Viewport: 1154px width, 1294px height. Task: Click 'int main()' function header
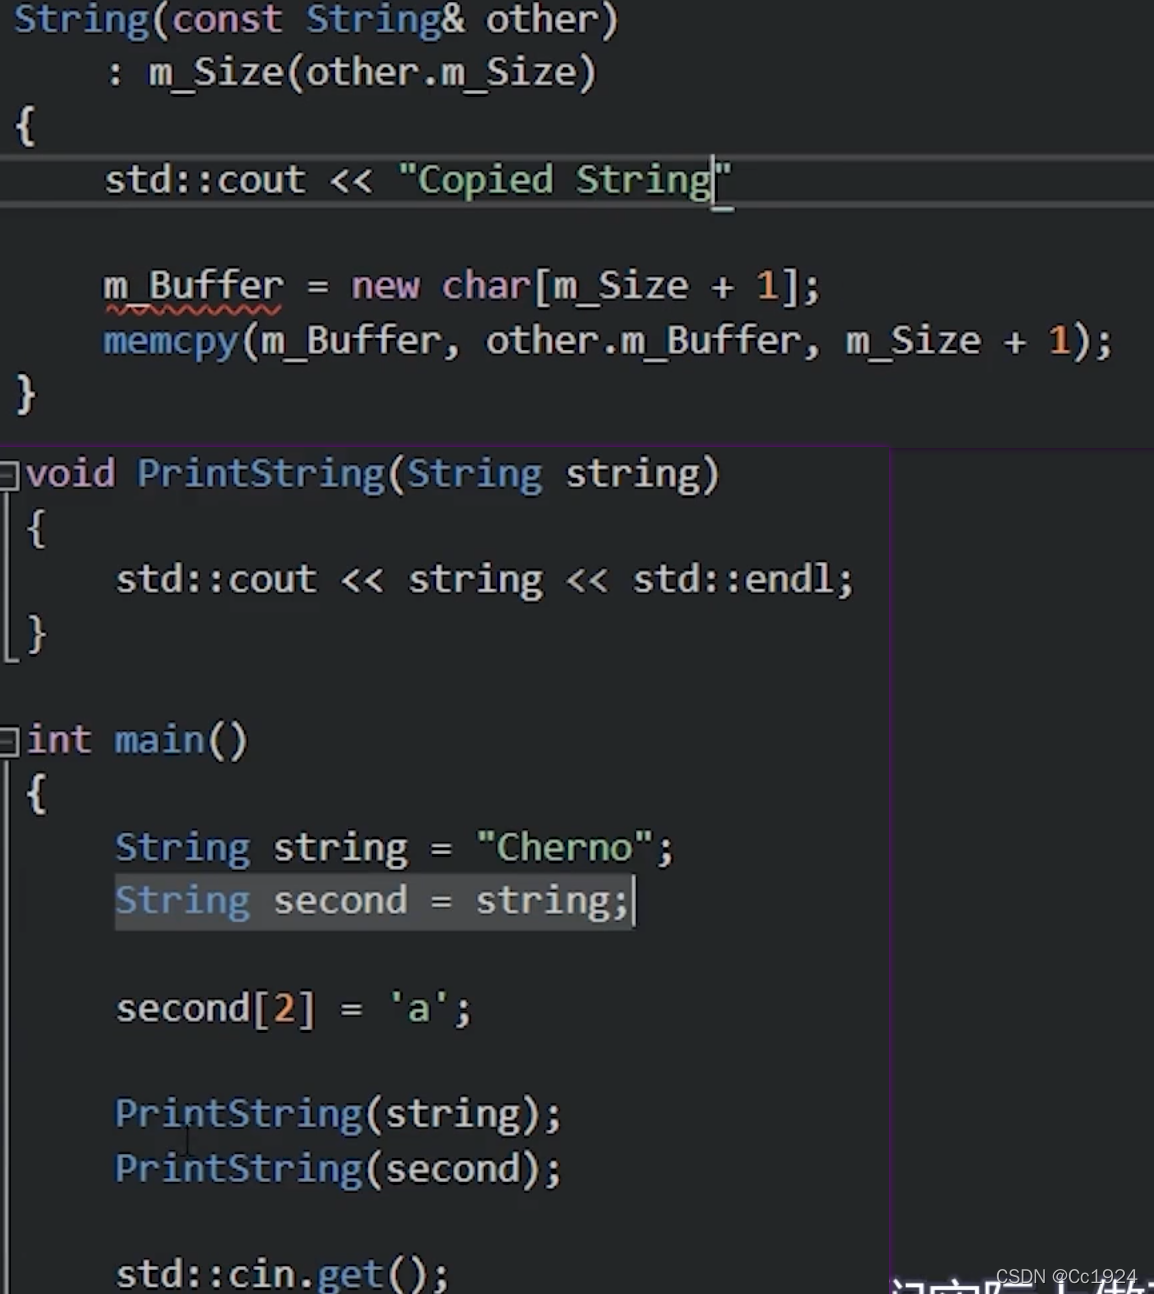[137, 741]
